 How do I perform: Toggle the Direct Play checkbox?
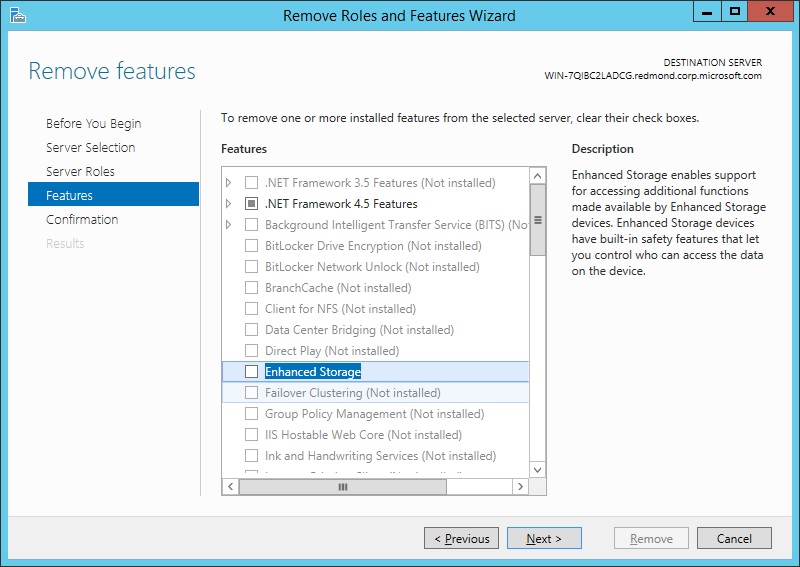[252, 351]
